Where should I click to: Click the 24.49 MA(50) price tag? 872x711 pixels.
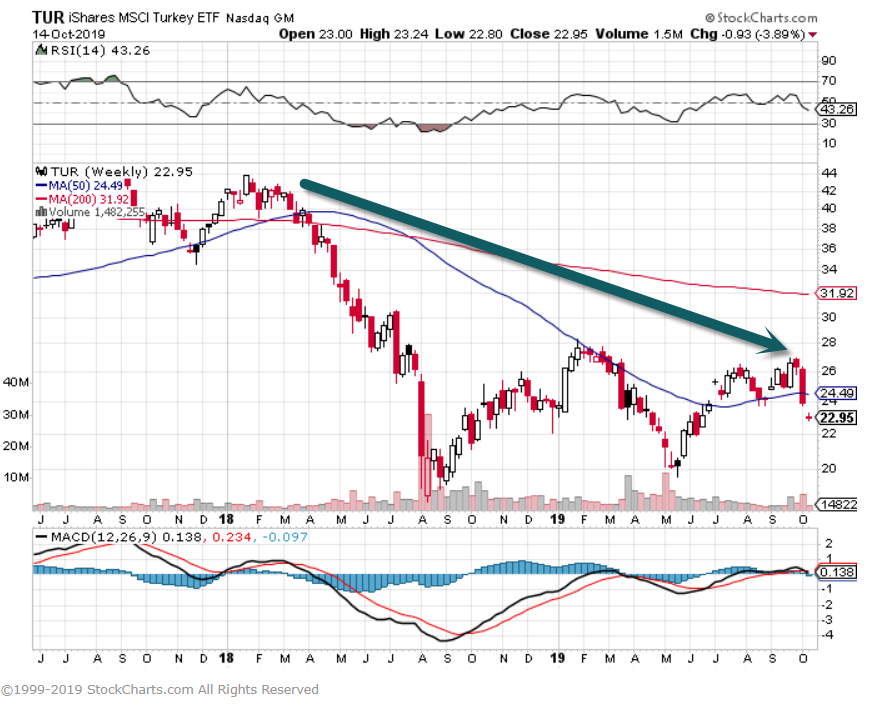(836, 393)
